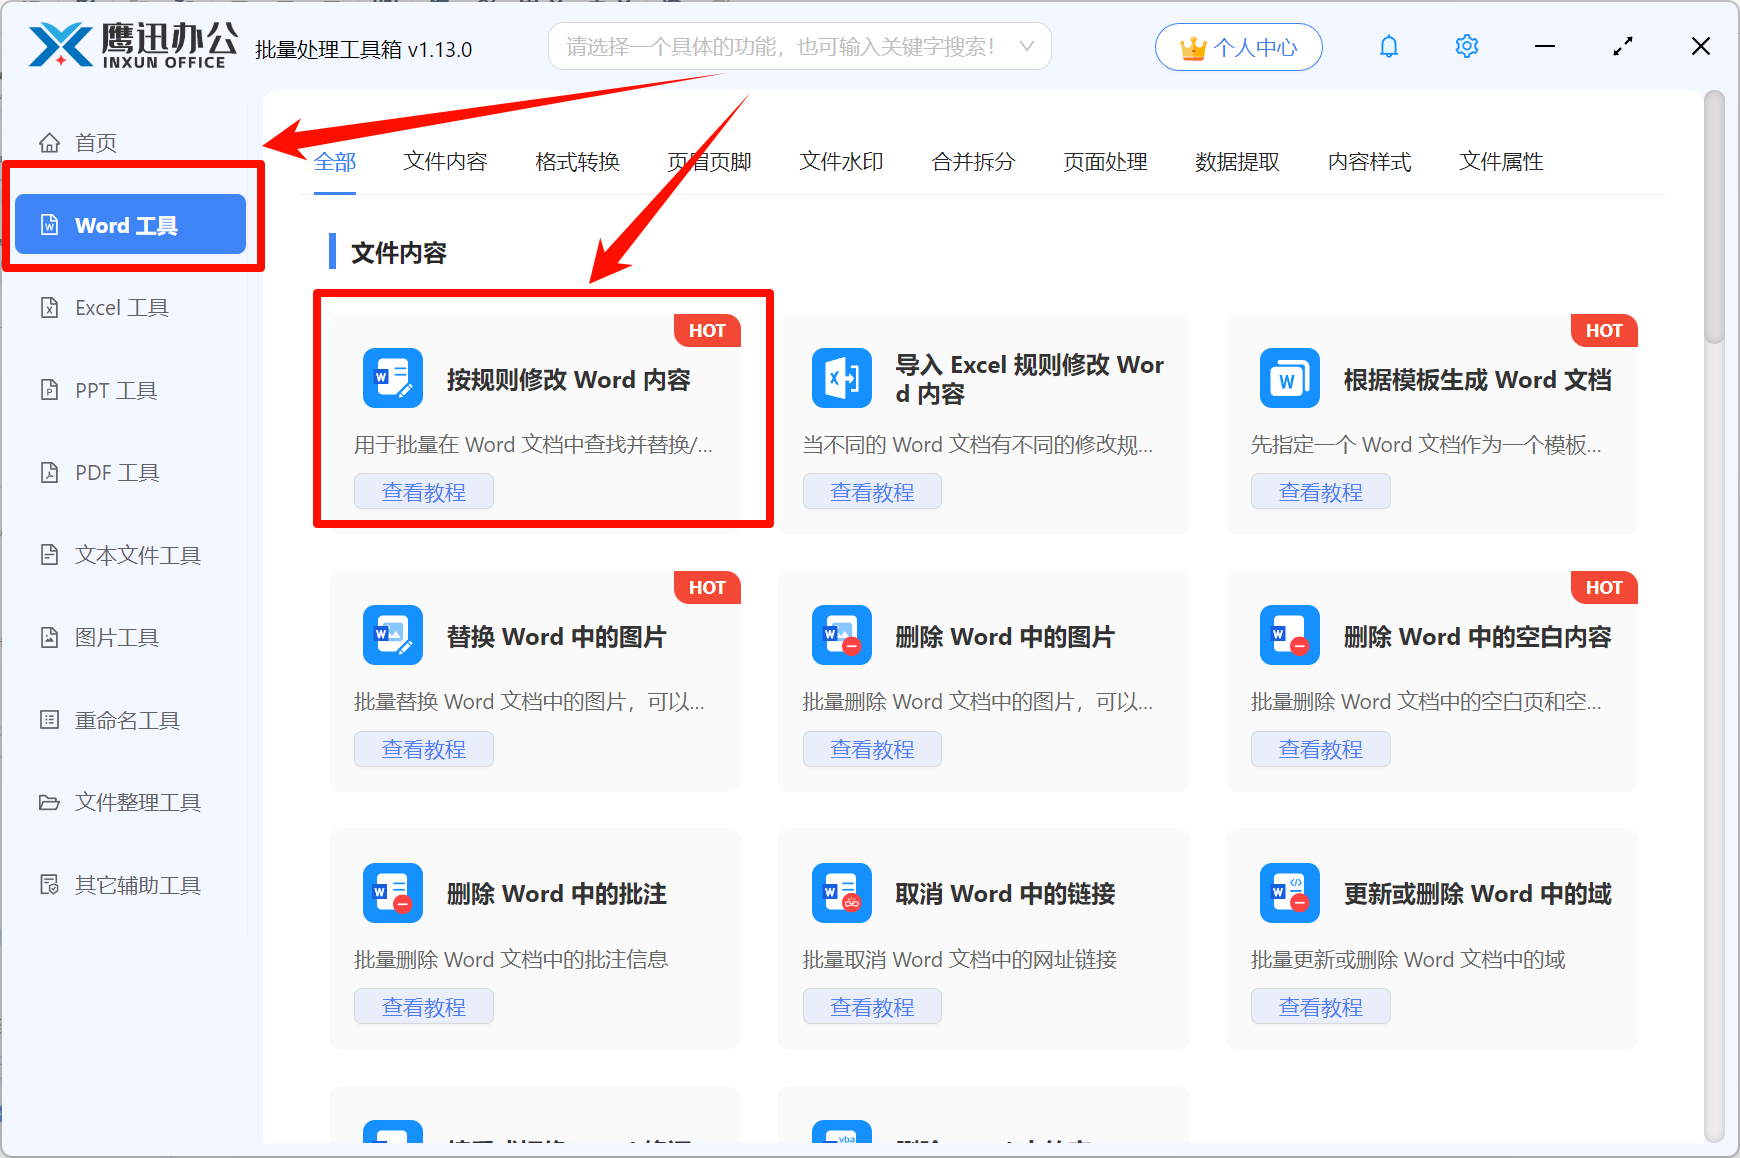Open settings with the gear icon

point(1466,46)
